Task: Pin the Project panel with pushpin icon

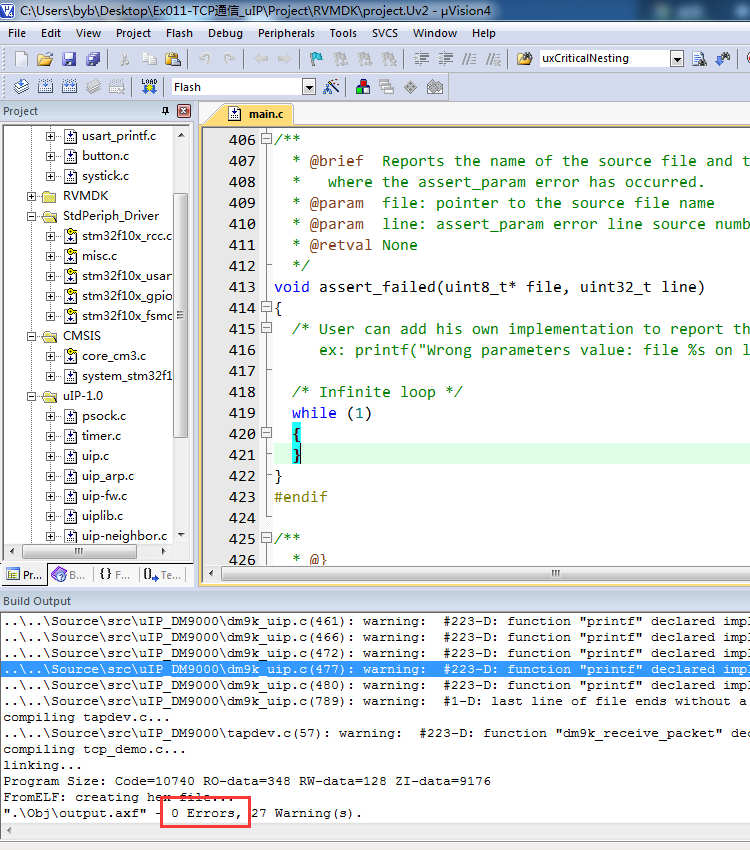Action: click(x=166, y=111)
